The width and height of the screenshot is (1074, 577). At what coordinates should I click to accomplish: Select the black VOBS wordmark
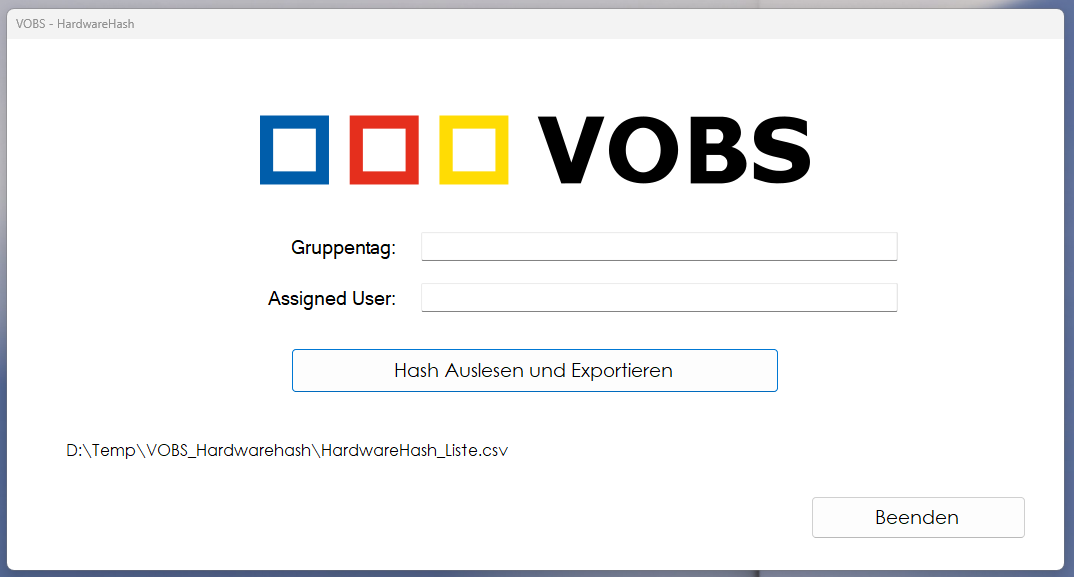(673, 151)
